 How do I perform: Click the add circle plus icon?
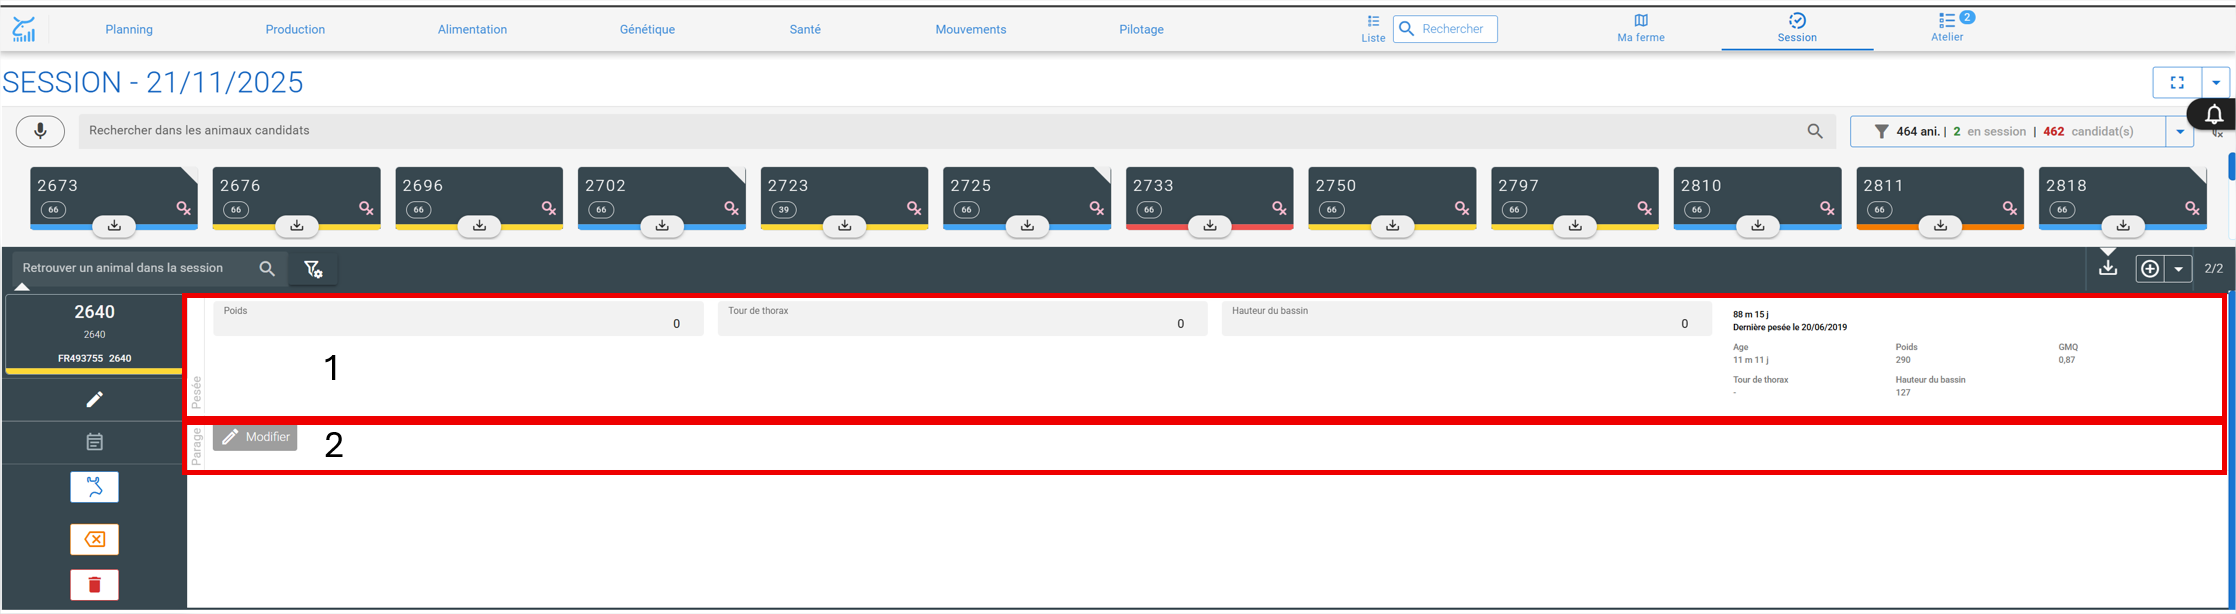click(x=2150, y=269)
